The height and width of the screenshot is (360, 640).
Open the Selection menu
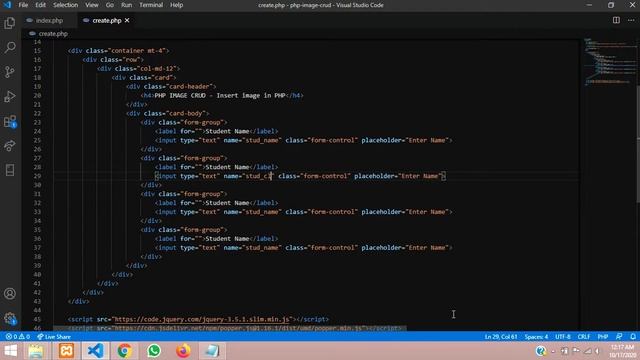coord(65,5)
